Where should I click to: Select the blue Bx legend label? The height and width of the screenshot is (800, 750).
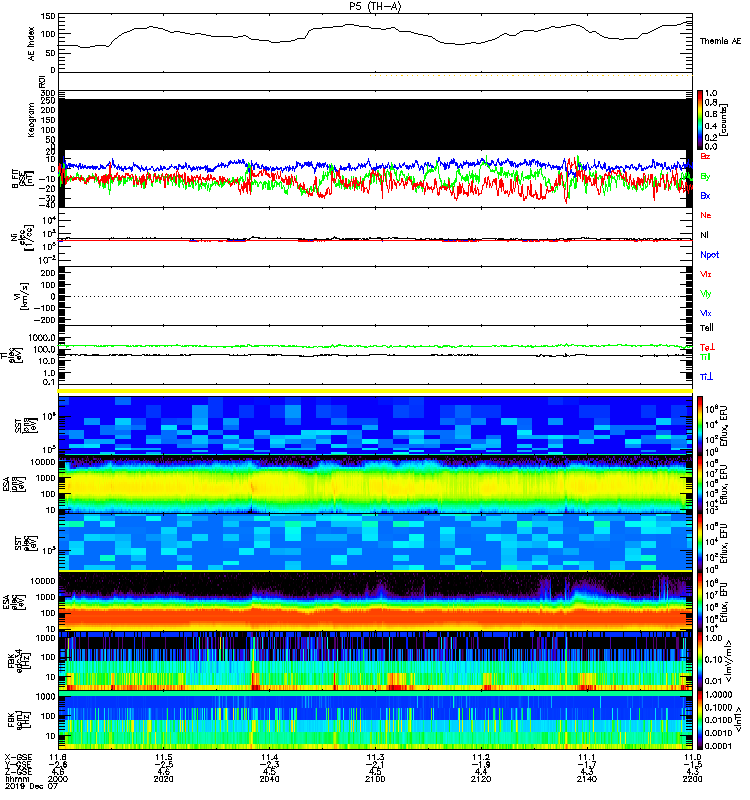tap(705, 196)
